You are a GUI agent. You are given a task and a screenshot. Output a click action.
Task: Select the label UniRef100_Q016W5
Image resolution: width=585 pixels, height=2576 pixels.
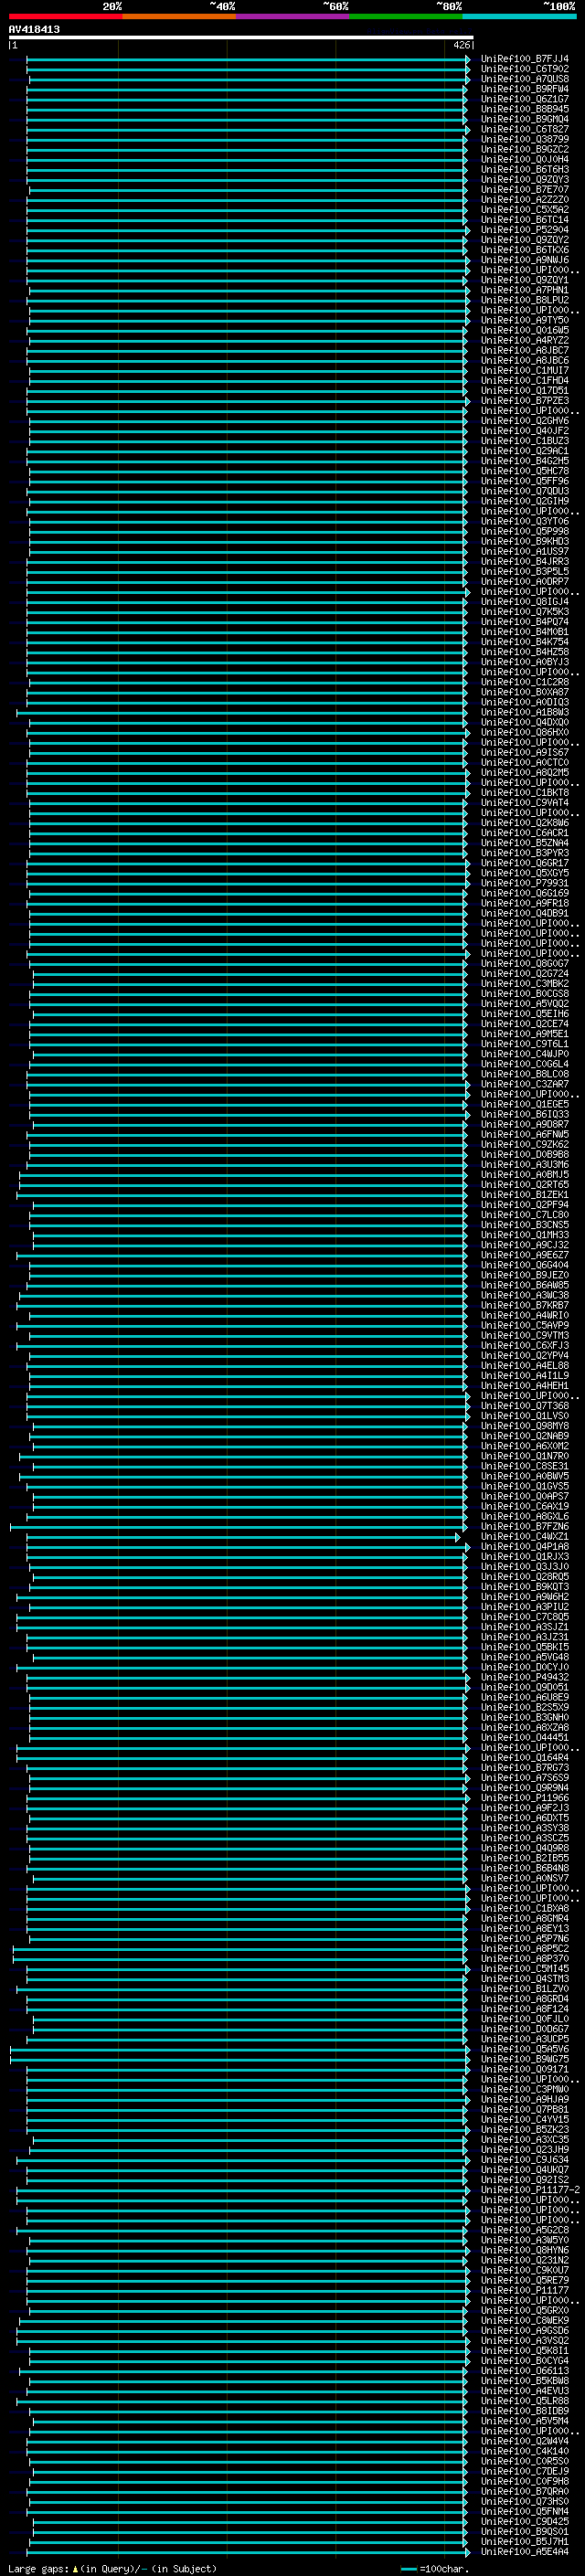pyautogui.click(x=524, y=330)
